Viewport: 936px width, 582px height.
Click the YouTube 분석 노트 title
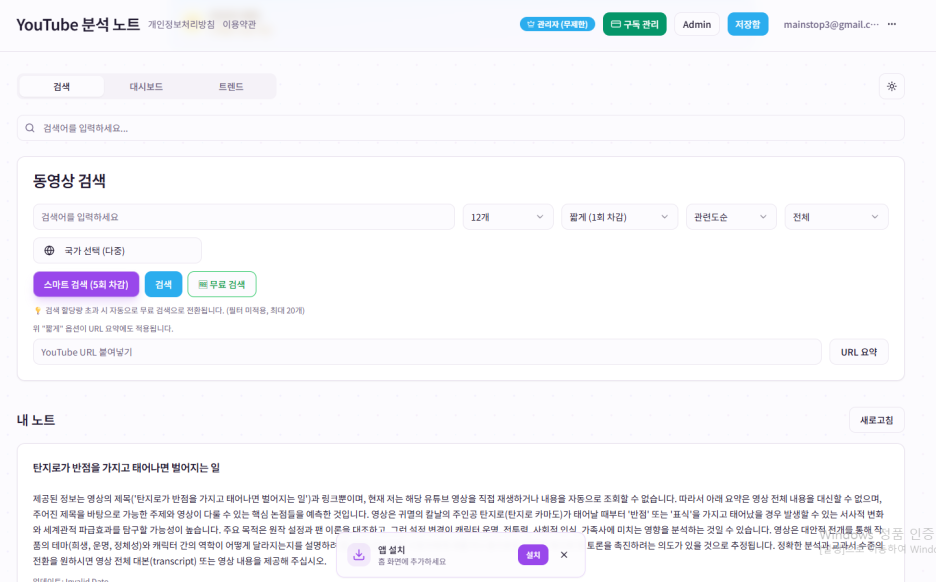click(x=78, y=24)
